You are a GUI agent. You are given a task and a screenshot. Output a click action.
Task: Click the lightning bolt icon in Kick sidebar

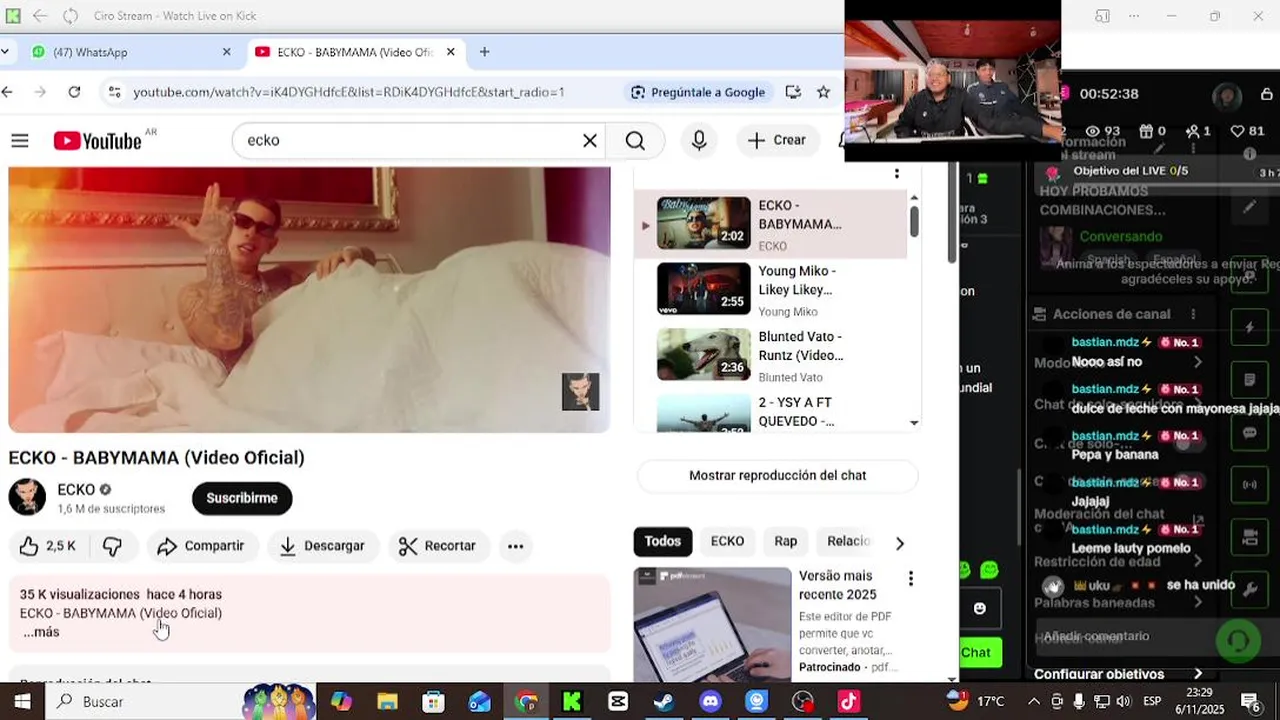pyautogui.click(x=1249, y=328)
